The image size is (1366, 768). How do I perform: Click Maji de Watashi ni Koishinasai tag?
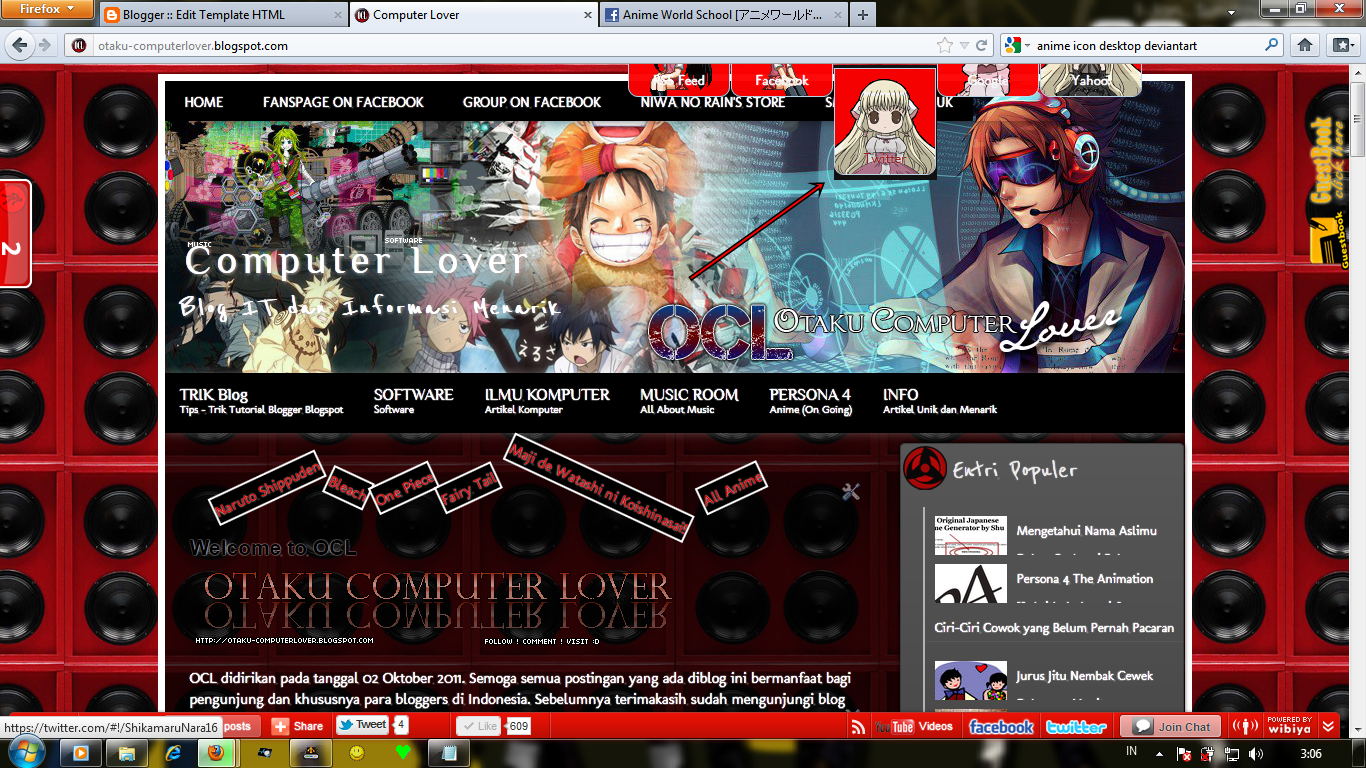(x=599, y=487)
